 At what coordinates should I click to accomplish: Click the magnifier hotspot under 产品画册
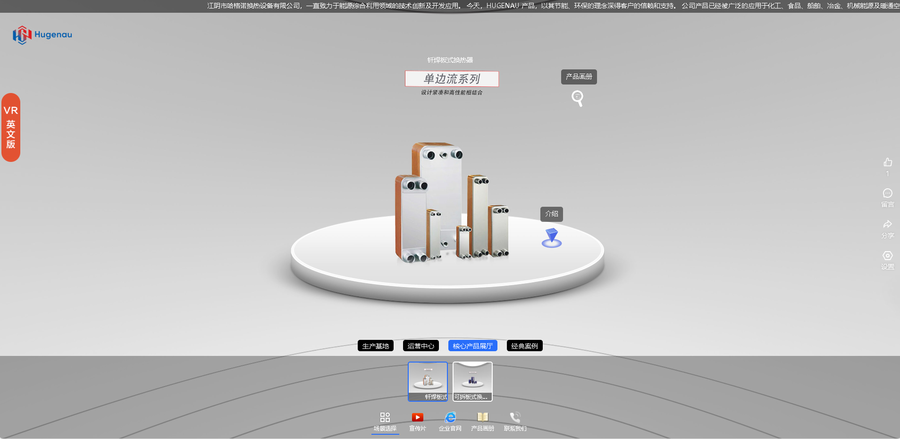click(x=578, y=98)
